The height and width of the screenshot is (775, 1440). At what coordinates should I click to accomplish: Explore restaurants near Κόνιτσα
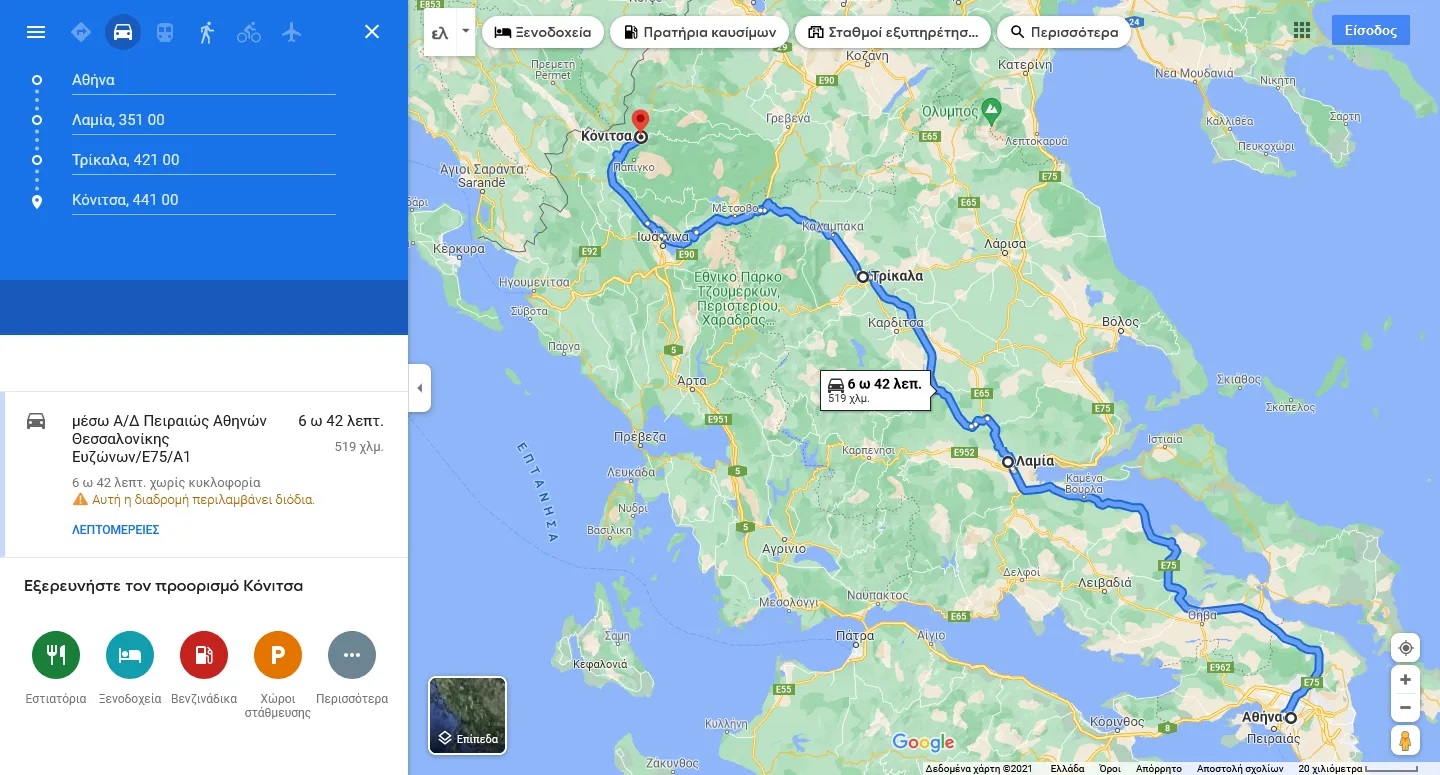[56, 656]
